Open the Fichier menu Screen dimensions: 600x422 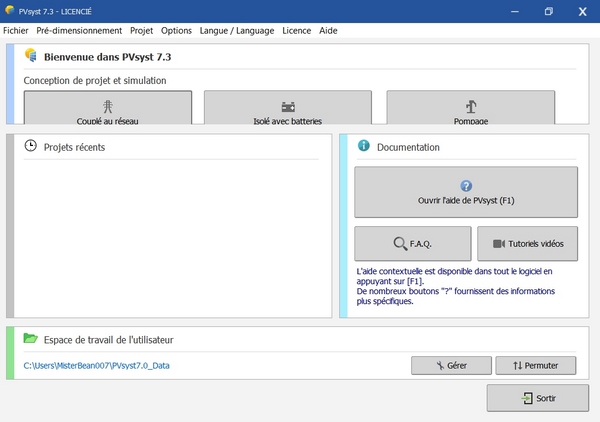coord(16,31)
